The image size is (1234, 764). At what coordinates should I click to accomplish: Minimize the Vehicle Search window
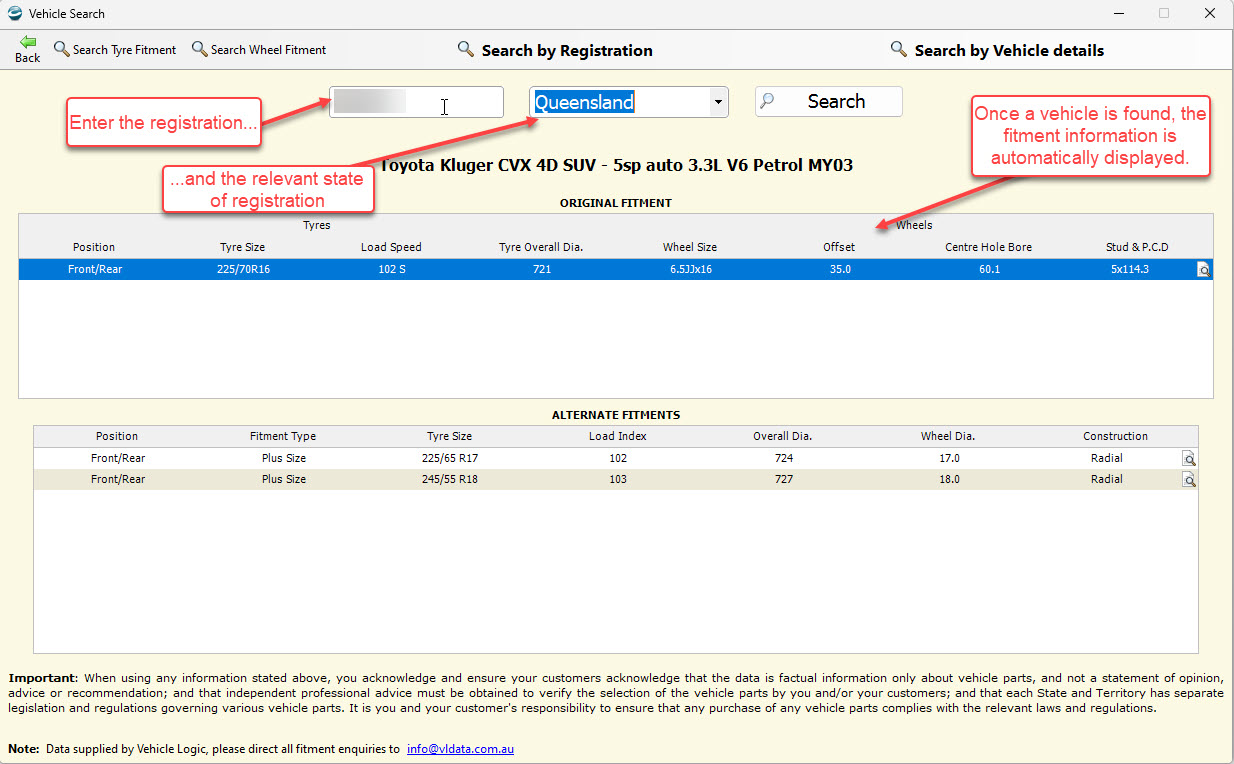tap(1118, 14)
